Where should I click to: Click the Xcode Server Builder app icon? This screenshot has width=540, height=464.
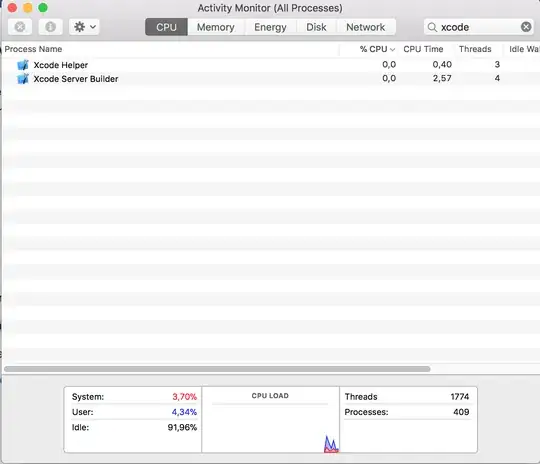(x=23, y=79)
